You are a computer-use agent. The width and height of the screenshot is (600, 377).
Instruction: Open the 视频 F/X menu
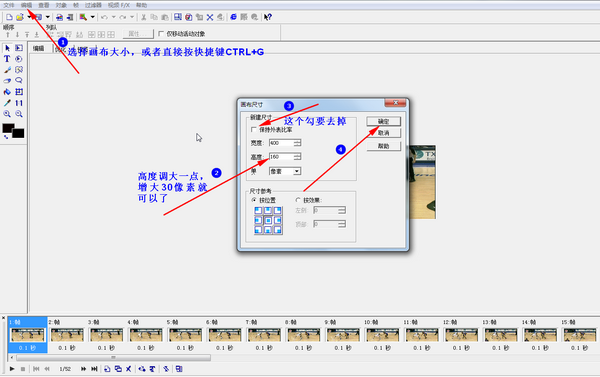pos(119,5)
